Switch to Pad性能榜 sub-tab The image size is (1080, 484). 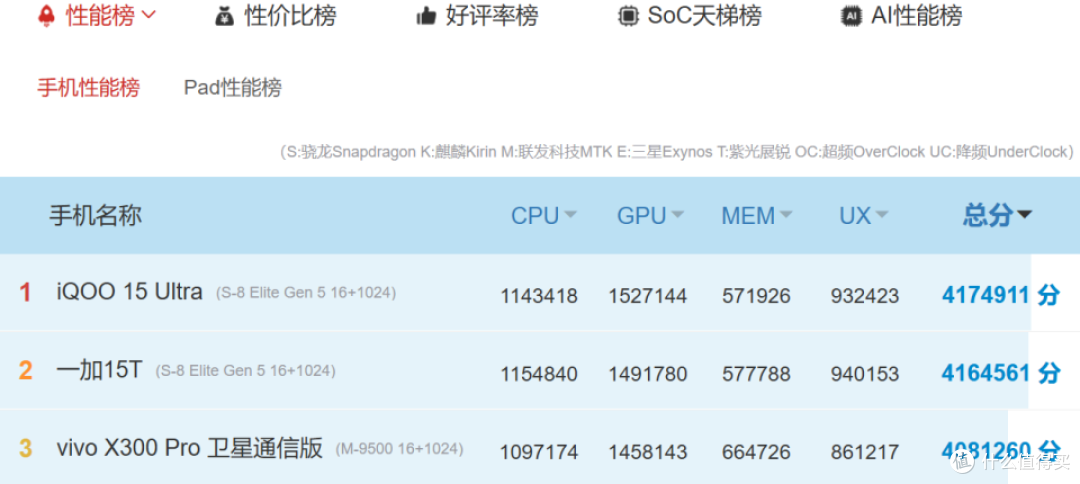pos(233,88)
